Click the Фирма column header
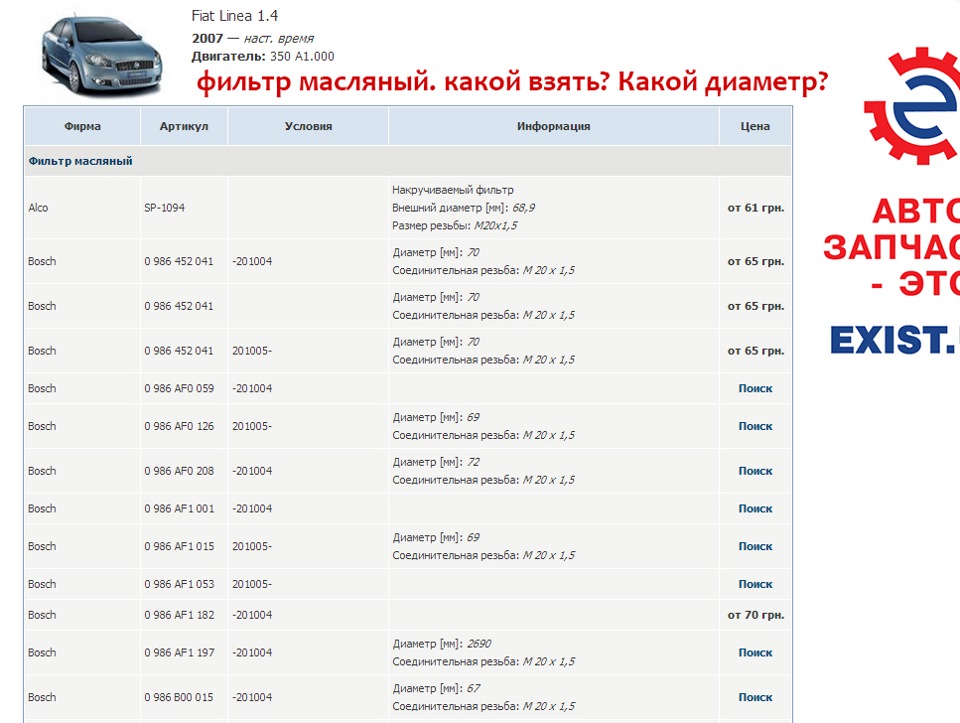This screenshot has height=723, width=960. [82, 126]
